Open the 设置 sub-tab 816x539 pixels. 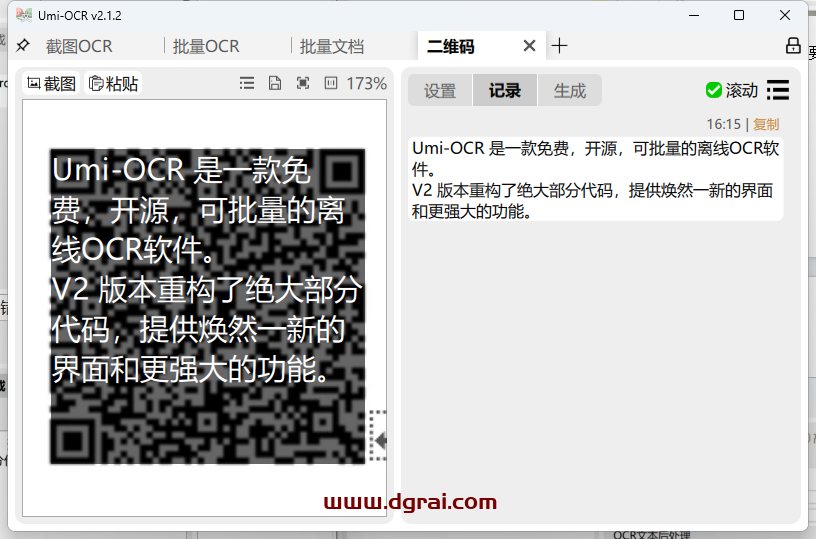coord(440,91)
